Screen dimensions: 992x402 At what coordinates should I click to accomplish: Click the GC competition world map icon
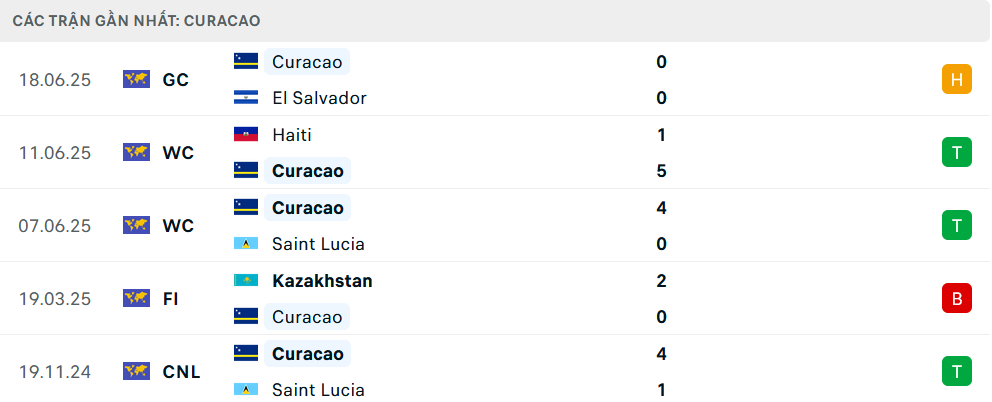click(x=137, y=79)
